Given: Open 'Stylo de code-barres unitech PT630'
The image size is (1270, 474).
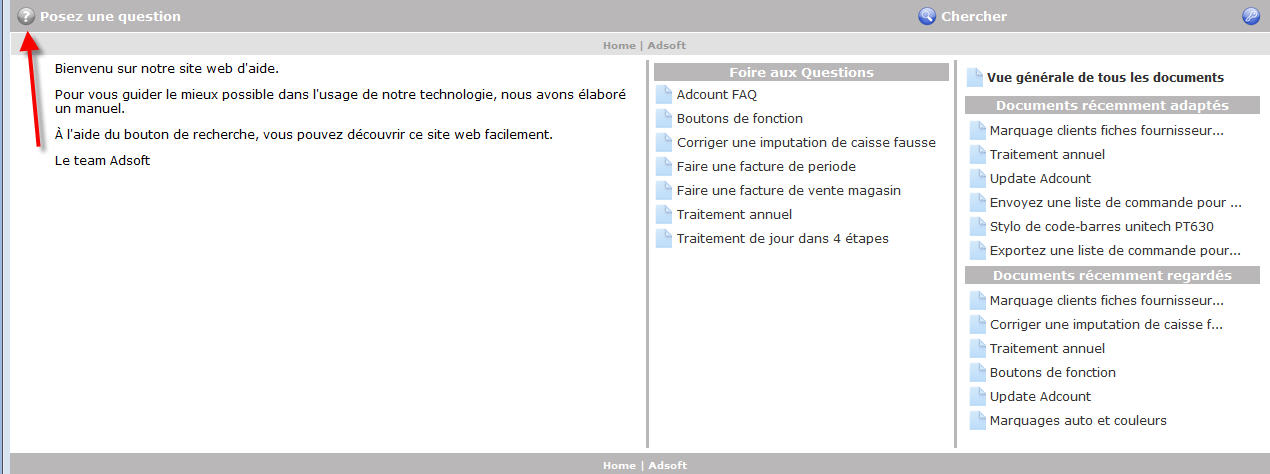Looking at the screenshot, I should pos(1102,227).
